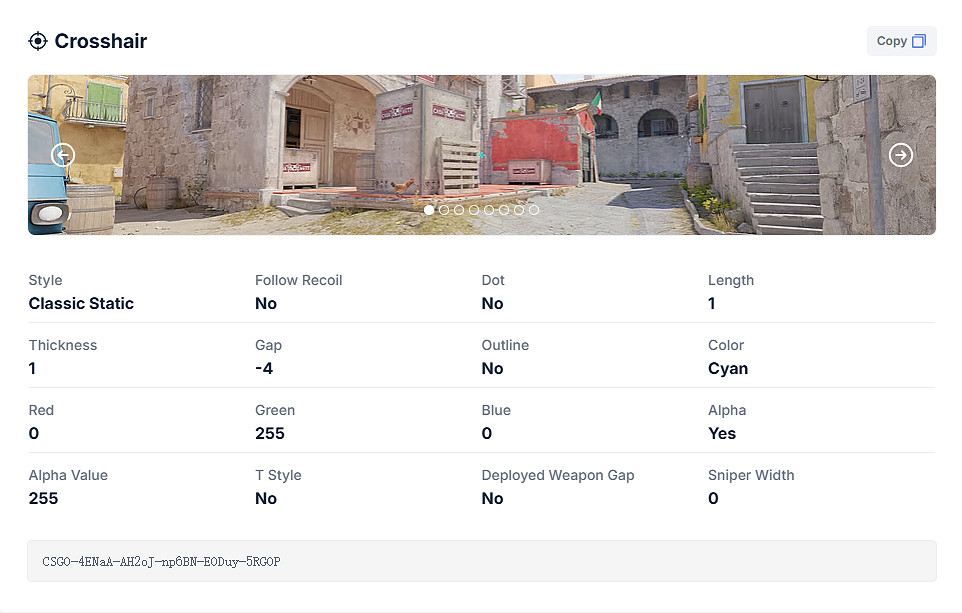Screen dimensions: 962x613
Task: Click the Alpha Value 255 text
Action: (x=44, y=499)
